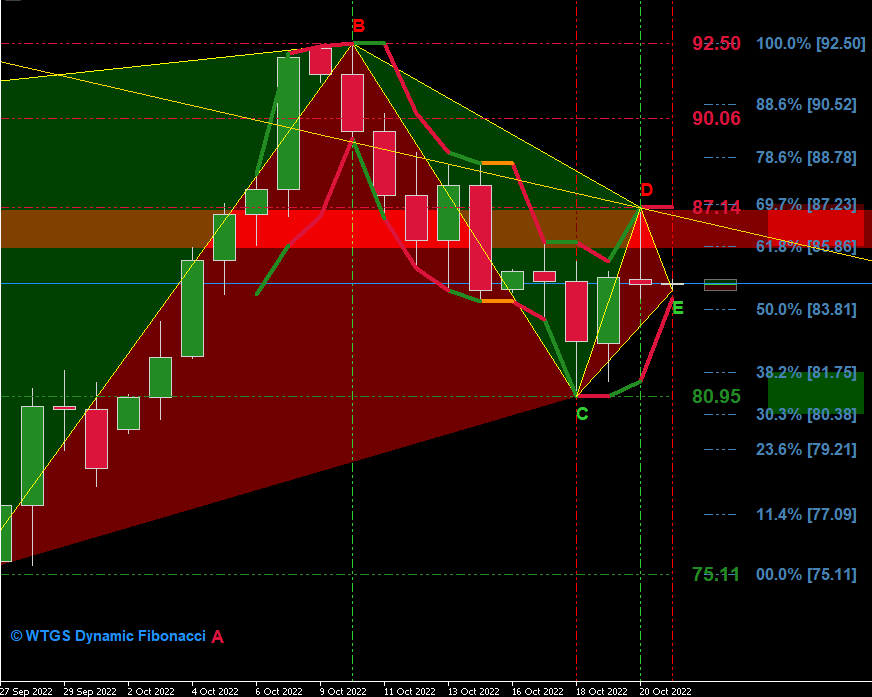This screenshot has width=872, height=697.
Task: Click the 29 Sep 2022 date label
Action: pos(90,691)
